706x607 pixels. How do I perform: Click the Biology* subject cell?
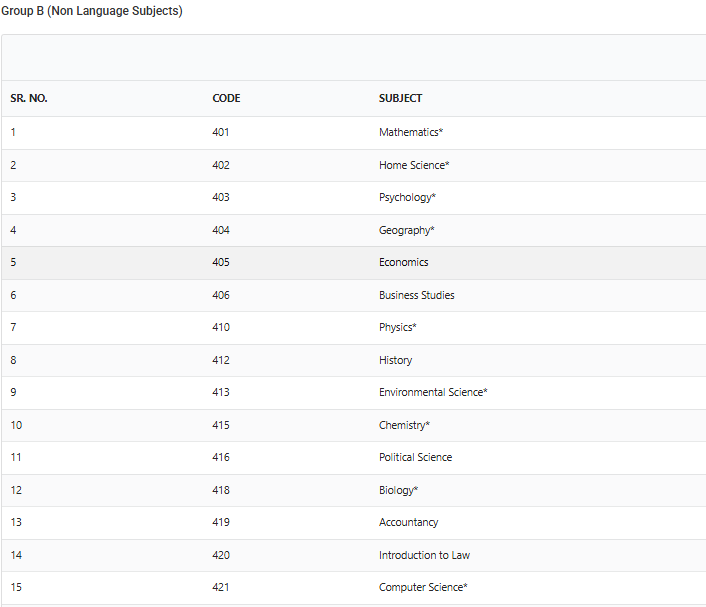tap(398, 490)
